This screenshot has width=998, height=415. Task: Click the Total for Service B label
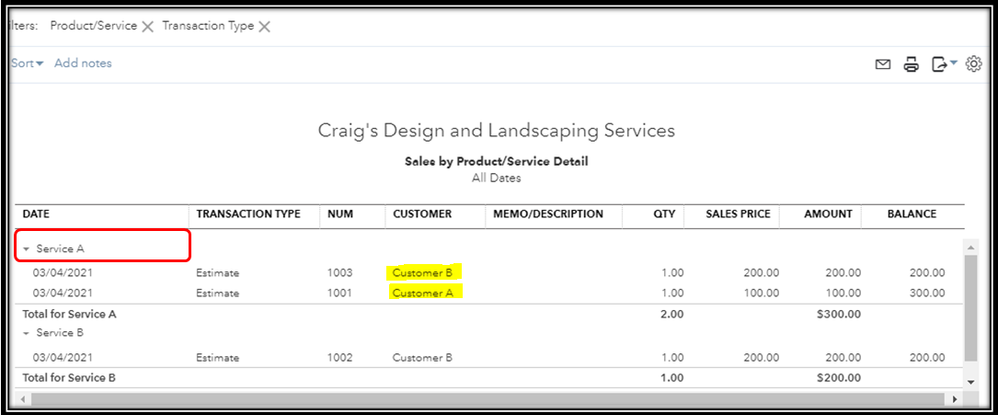pos(69,378)
